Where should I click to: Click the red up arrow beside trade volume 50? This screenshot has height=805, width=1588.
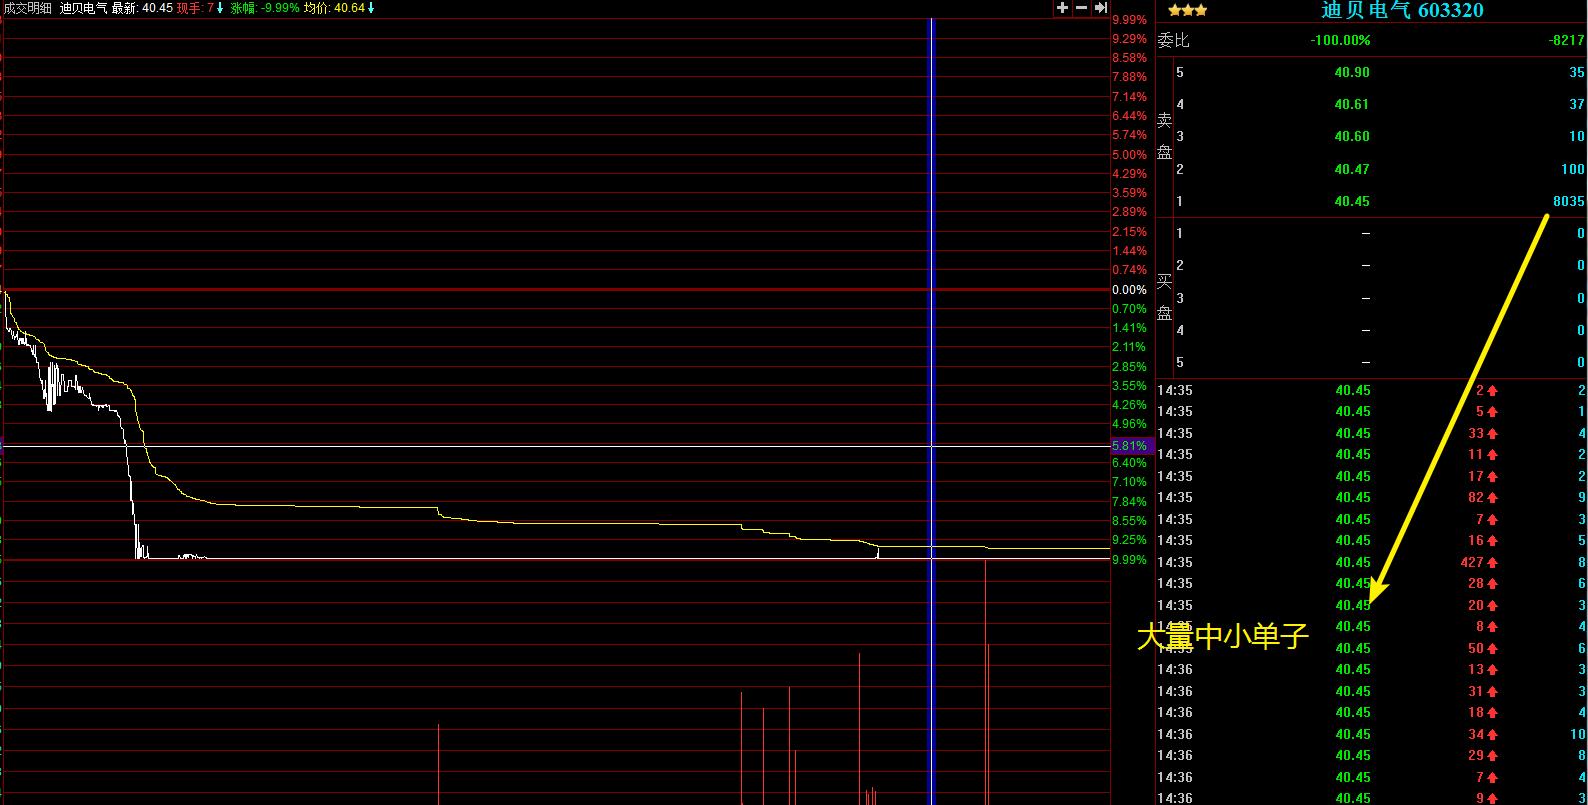1492,649
